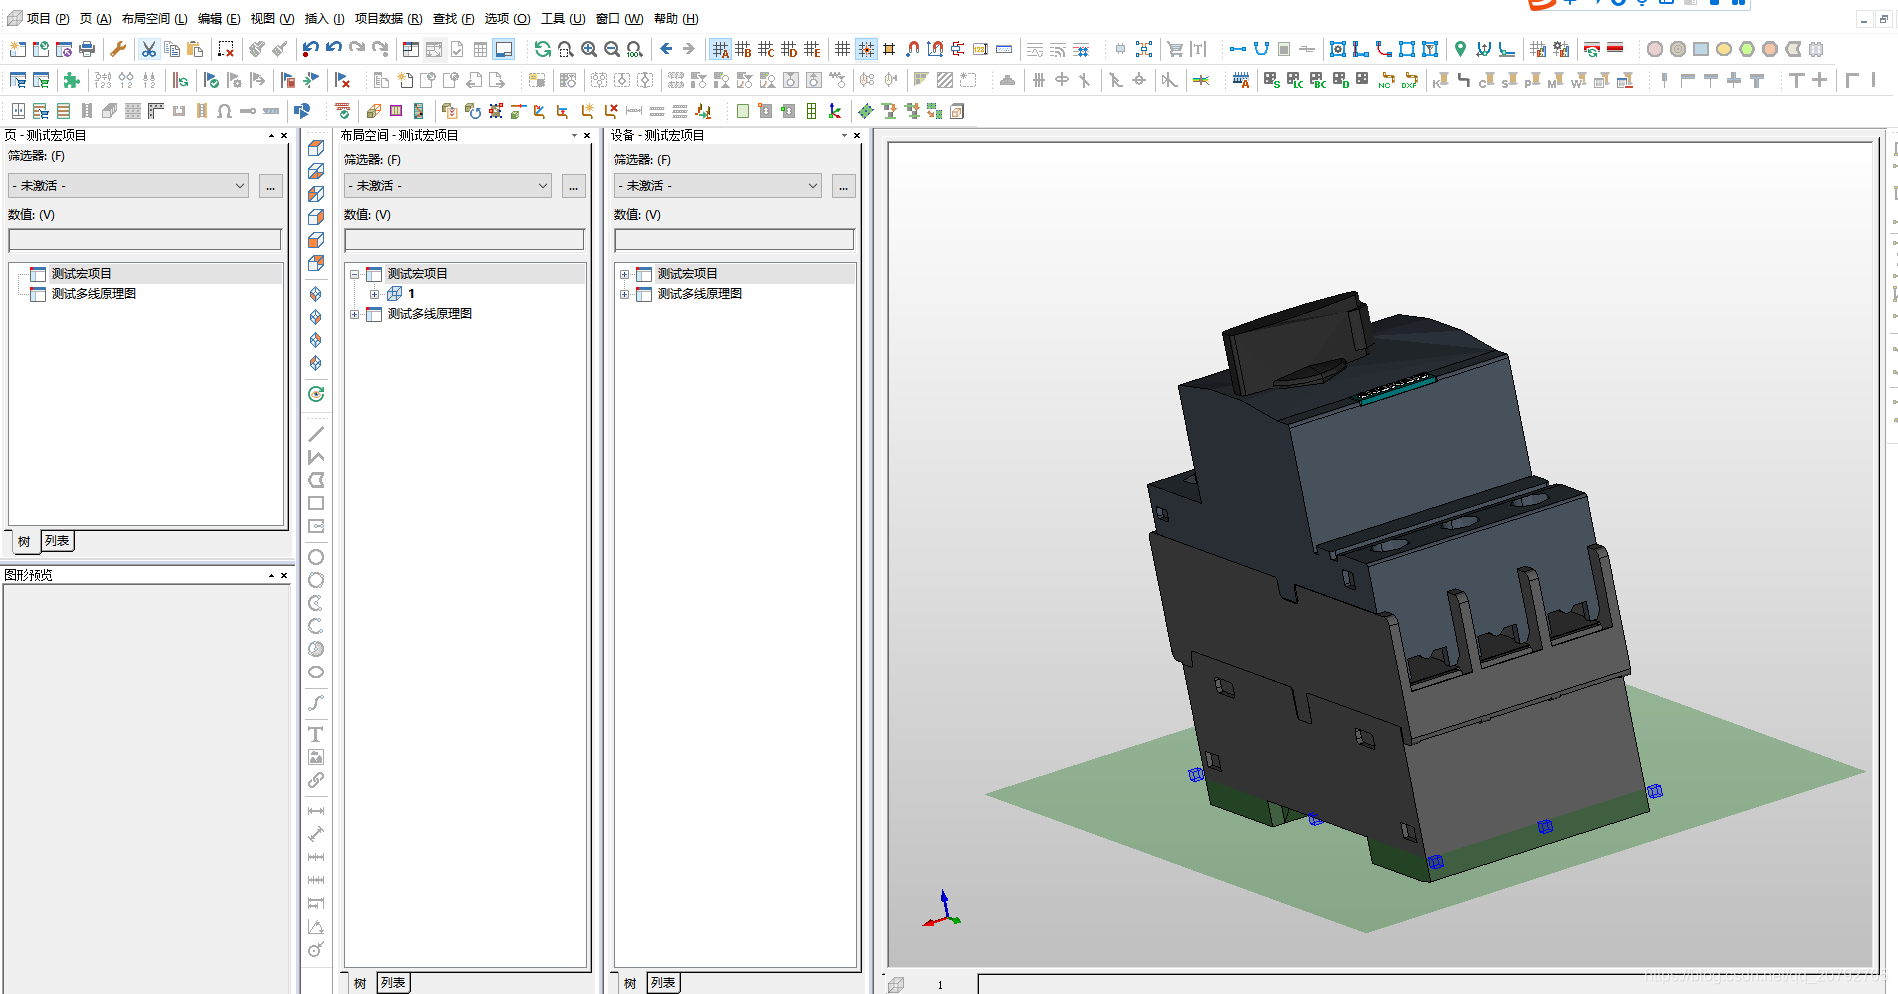Viewport: 1898px width, 994px height.
Task: Expand 测试多线原理图 in the device navigator
Action: (624, 294)
